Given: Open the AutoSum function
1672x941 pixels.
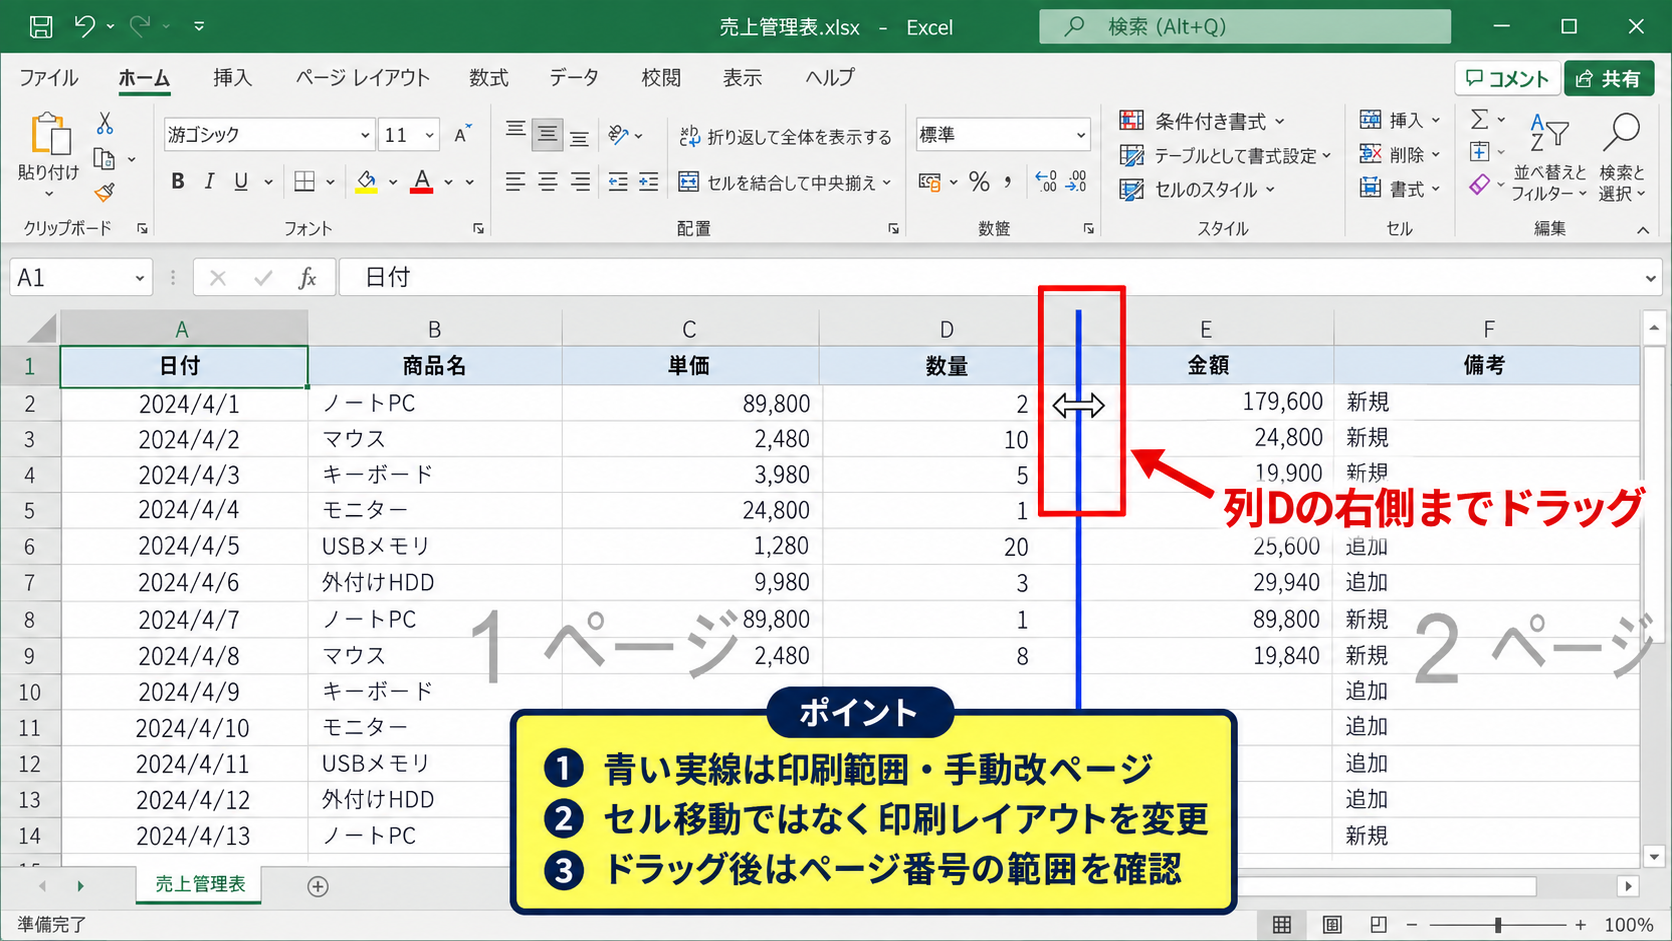Looking at the screenshot, I should point(1480,120).
